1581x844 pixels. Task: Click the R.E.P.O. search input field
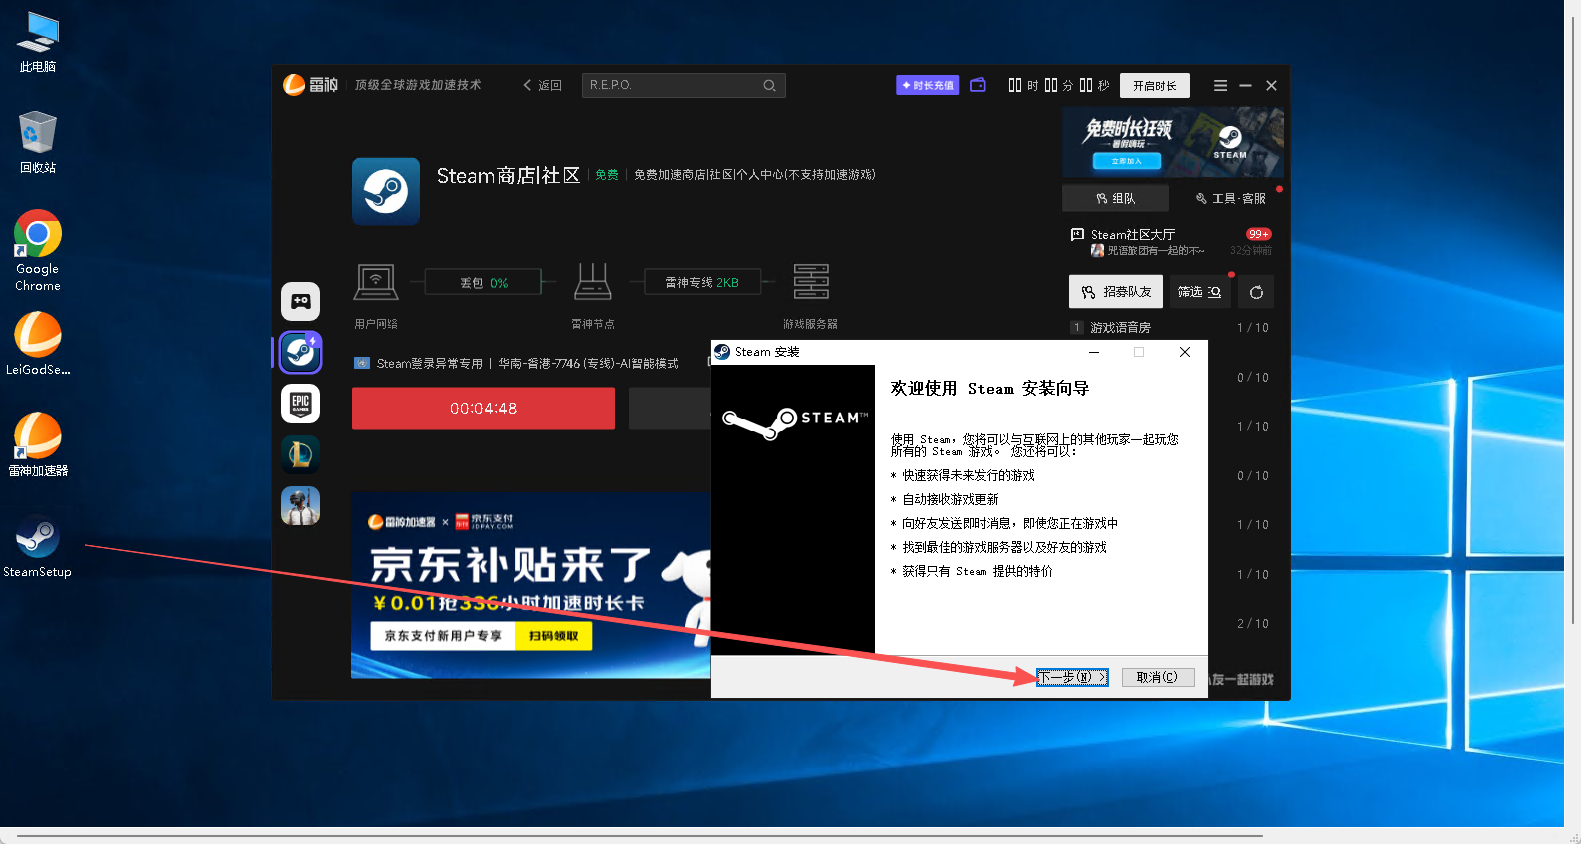pos(670,86)
